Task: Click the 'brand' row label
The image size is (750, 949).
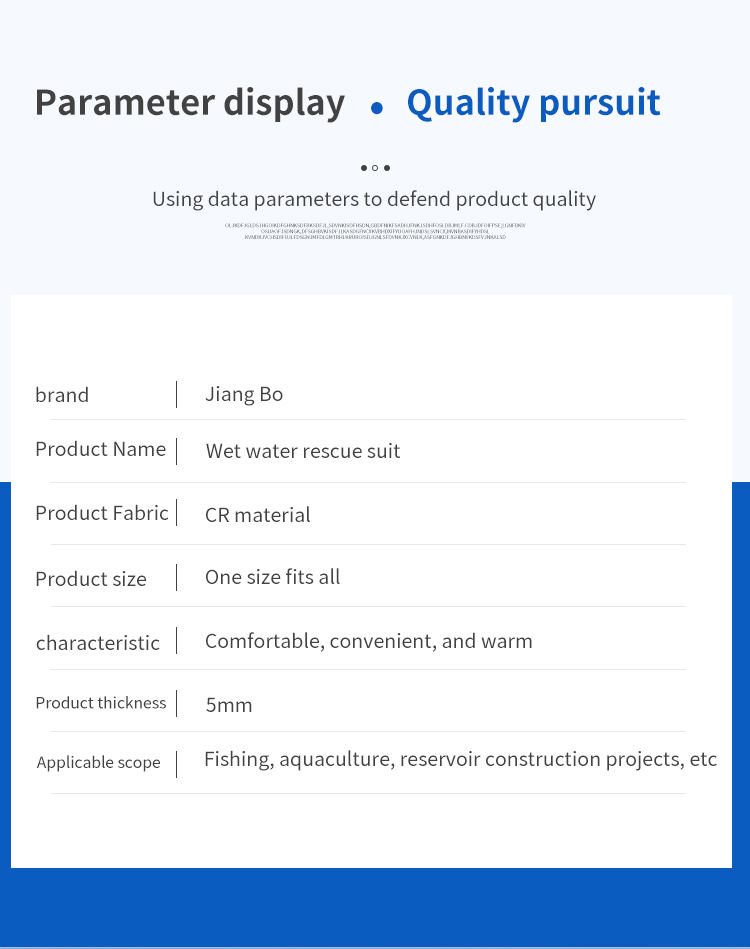Action: 62,395
